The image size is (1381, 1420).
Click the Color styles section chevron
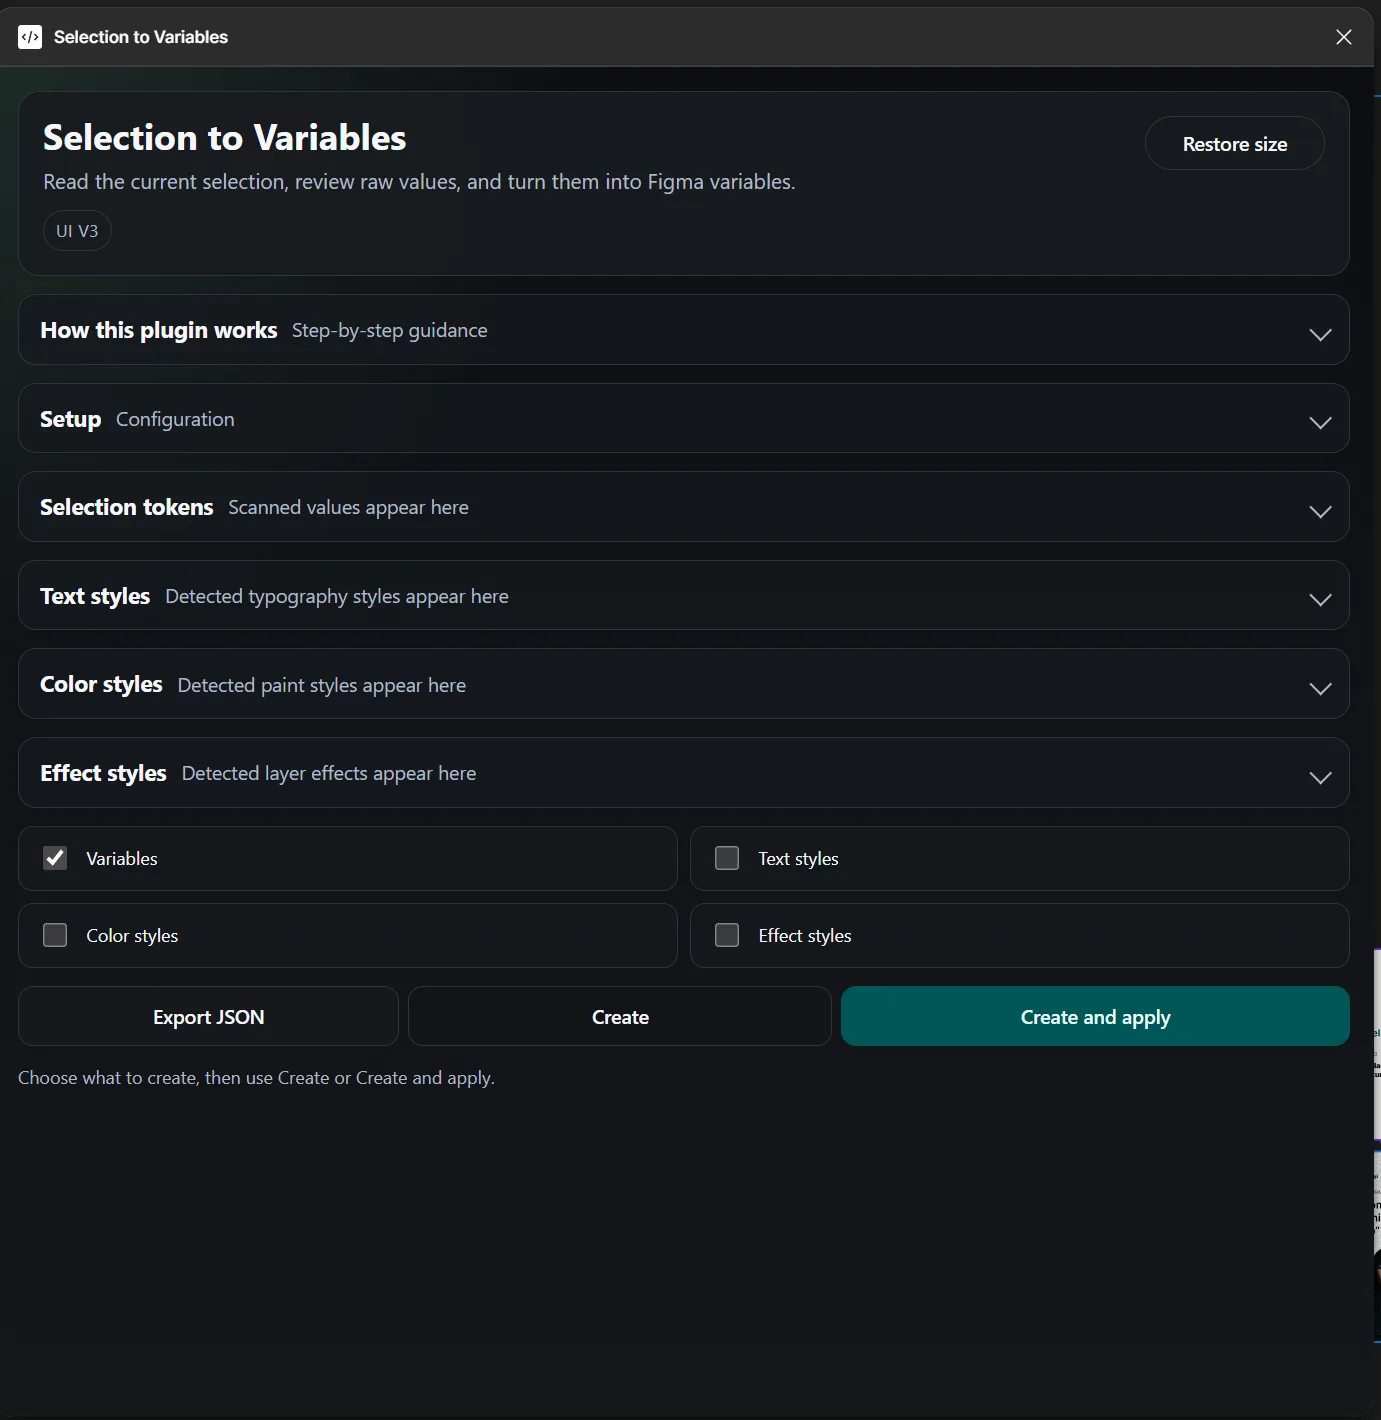click(x=1320, y=687)
